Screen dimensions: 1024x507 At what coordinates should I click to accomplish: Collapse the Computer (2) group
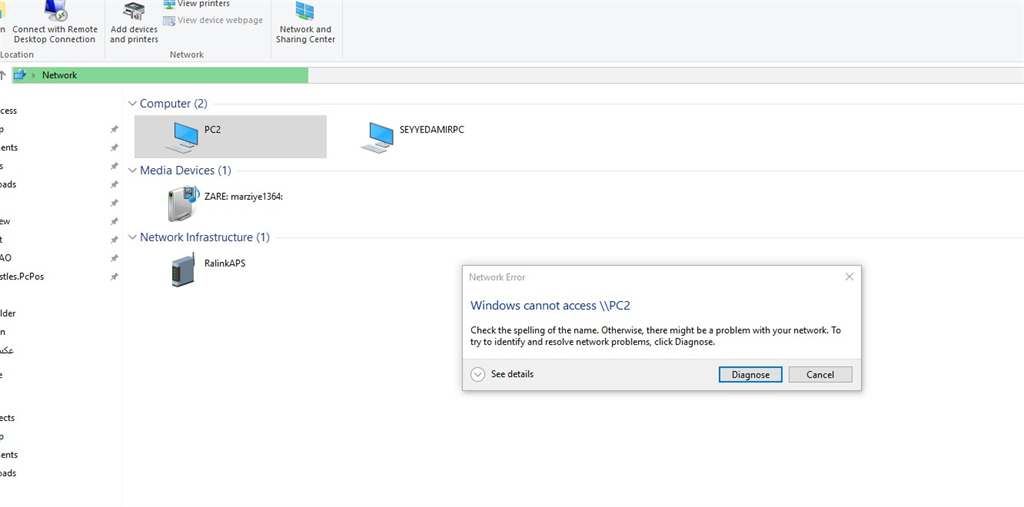click(x=133, y=104)
